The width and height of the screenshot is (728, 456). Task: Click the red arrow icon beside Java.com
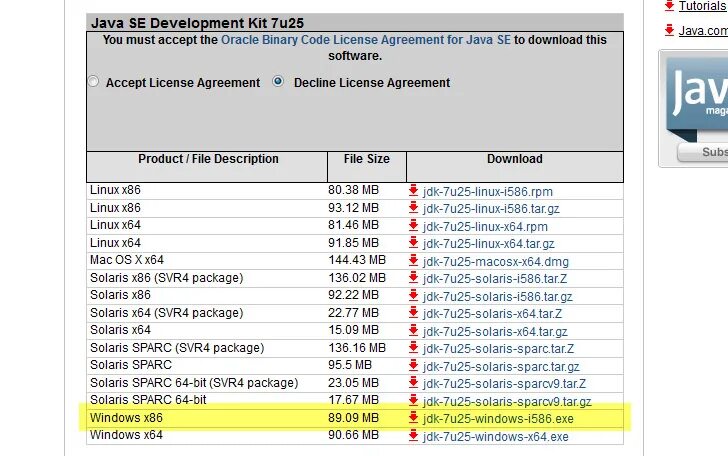(x=669, y=30)
